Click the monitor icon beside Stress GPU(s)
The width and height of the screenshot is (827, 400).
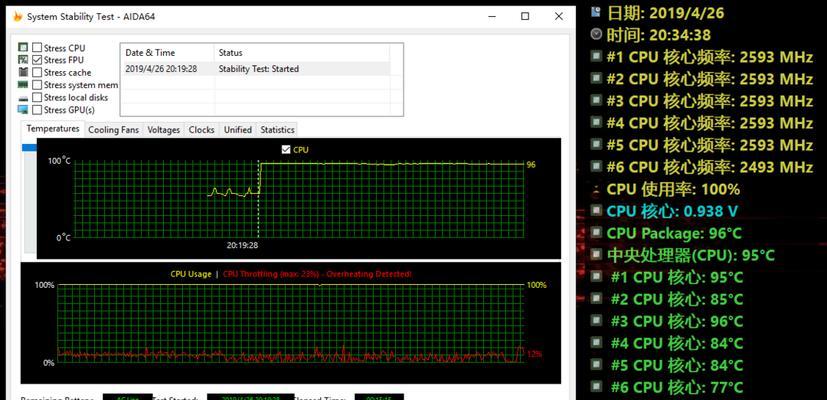[x=23, y=110]
